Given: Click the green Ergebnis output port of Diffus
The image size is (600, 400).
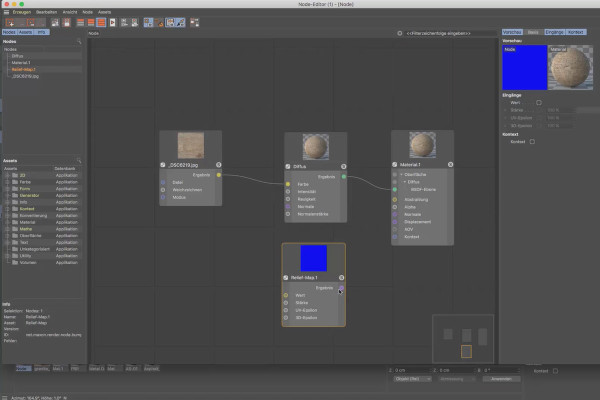Looking at the screenshot, I should [x=344, y=176].
